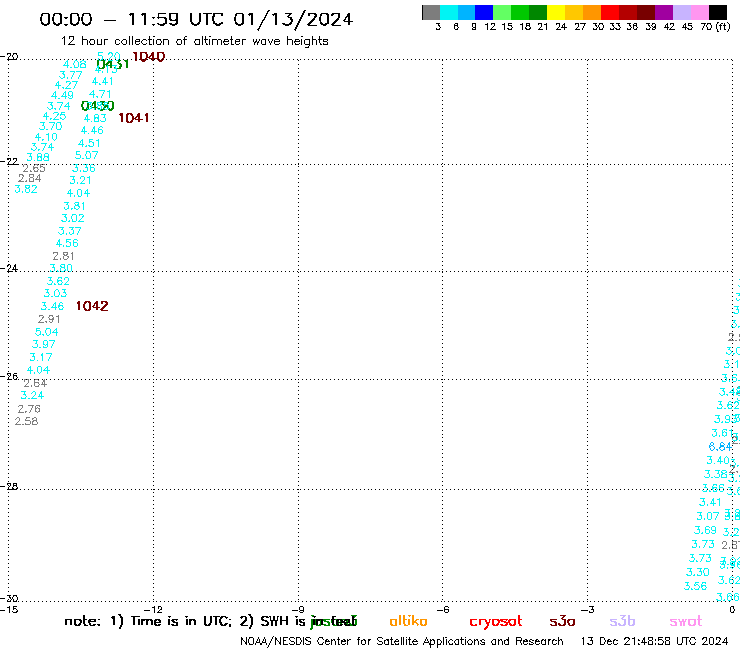
Task: Click the light green swatch in the color scale
Action: [502, 12]
